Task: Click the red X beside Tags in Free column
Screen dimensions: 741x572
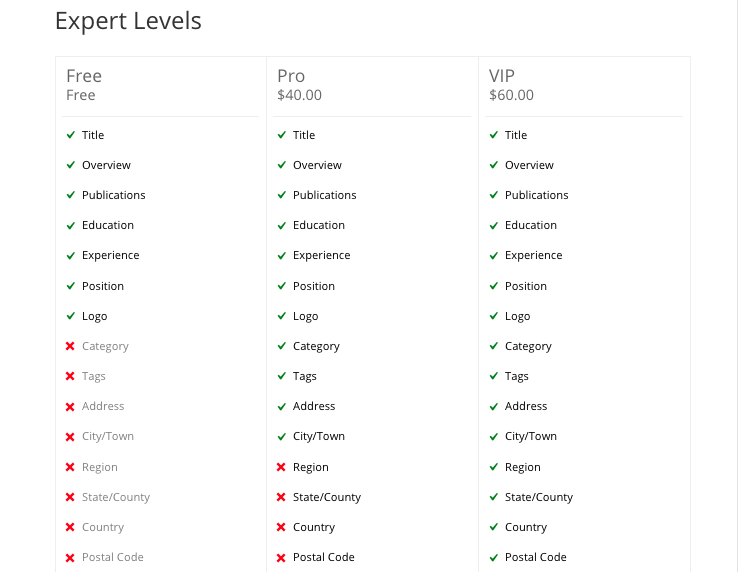Action: coord(70,377)
